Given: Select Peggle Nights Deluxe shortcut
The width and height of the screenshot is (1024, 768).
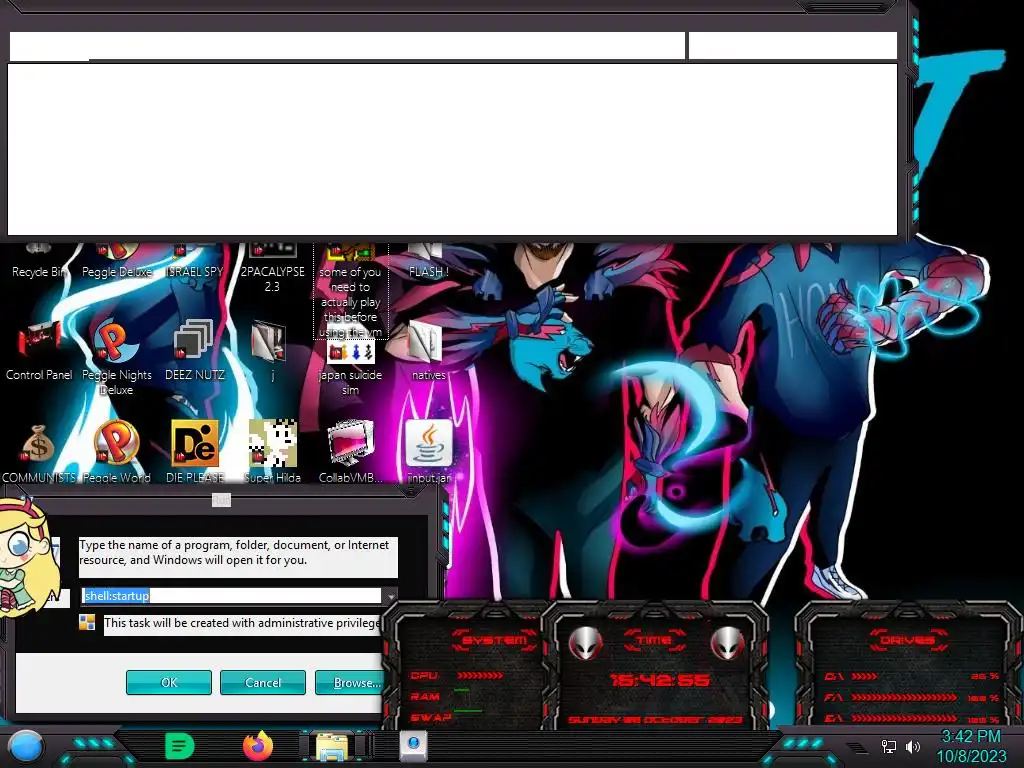Looking at the screenshot, I should click(x=116, y=358).
